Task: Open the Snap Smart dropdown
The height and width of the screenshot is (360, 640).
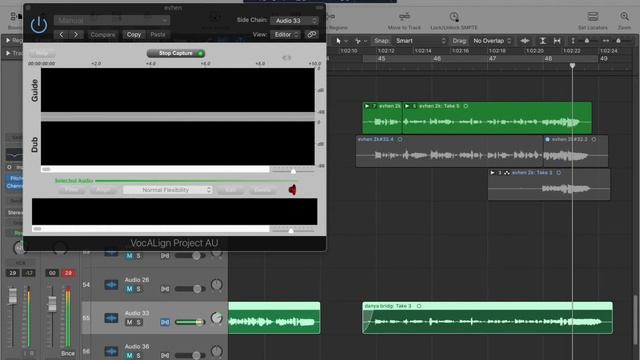Action: click(x=420, y=41)
